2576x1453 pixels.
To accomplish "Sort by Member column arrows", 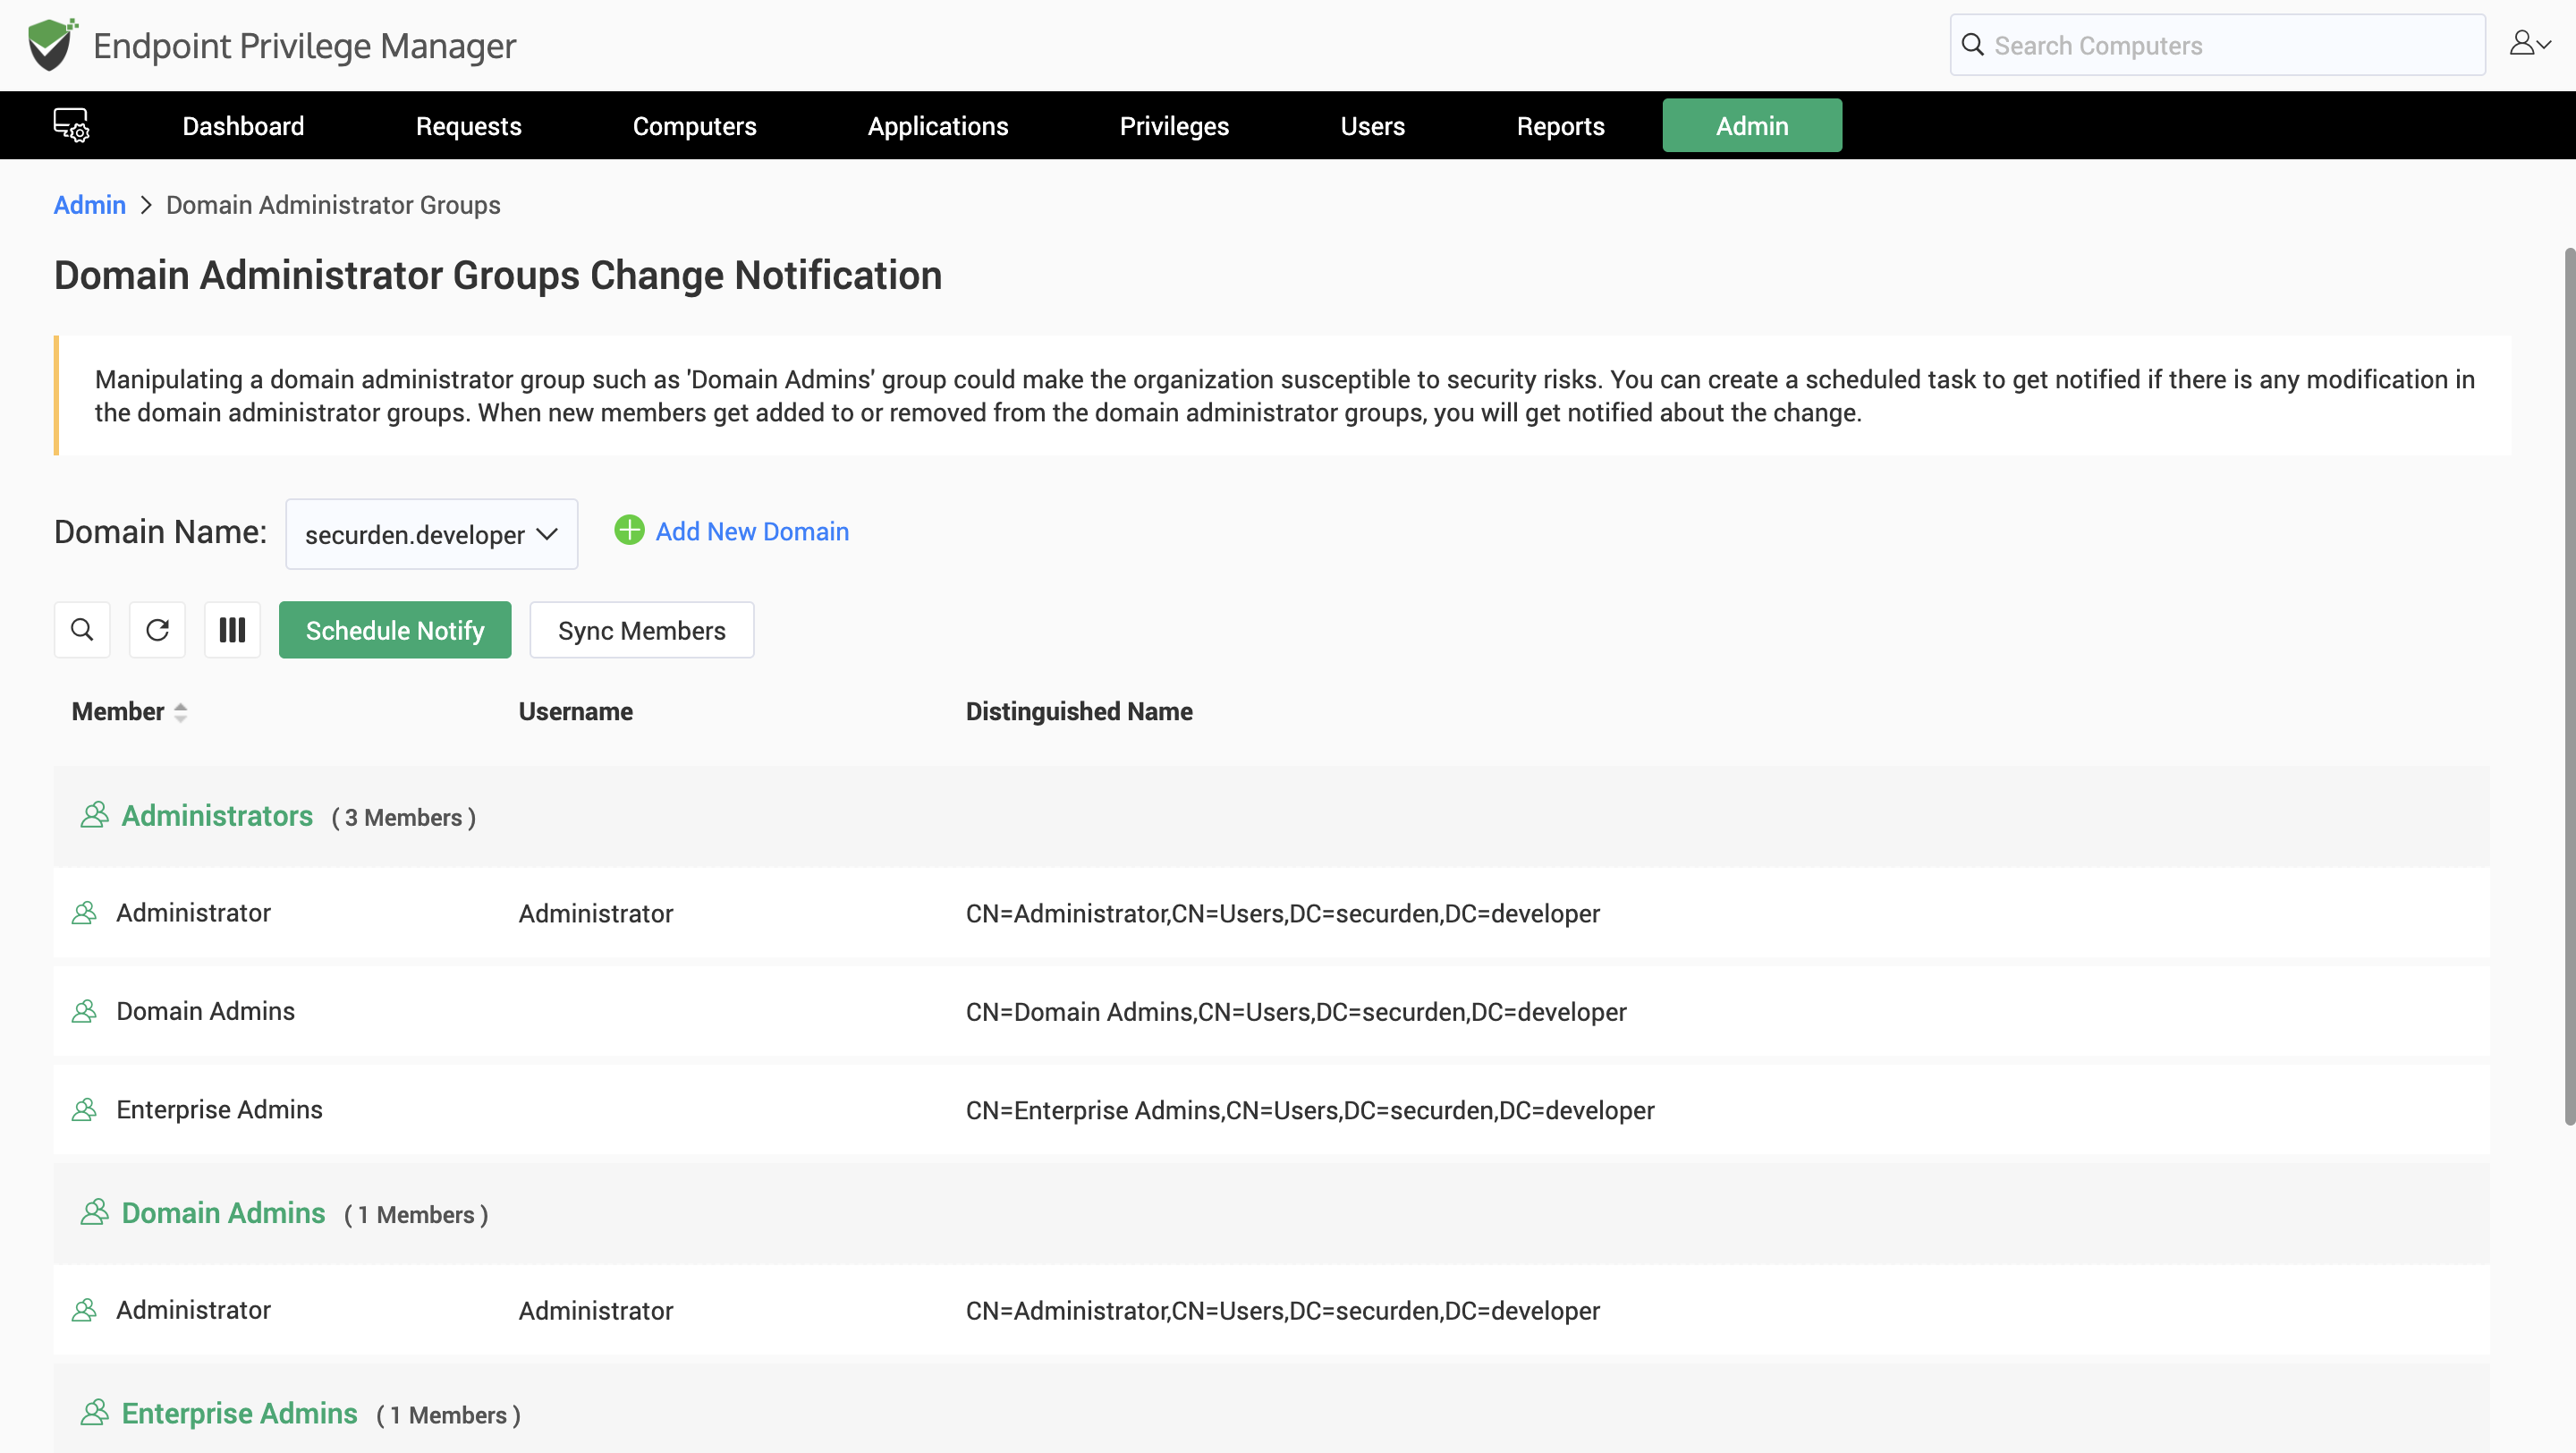I will [180, 712].
